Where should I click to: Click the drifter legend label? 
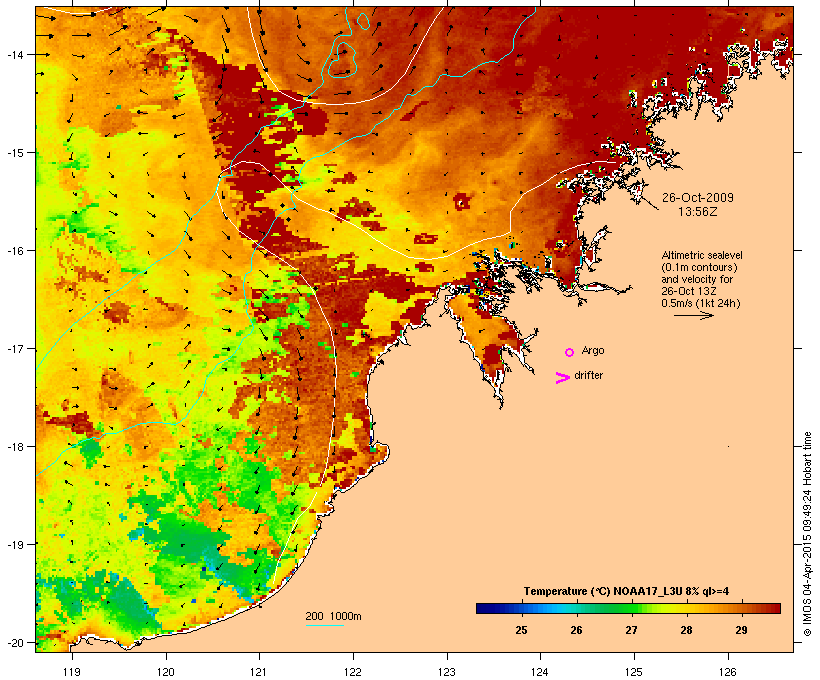pos(588,375)
